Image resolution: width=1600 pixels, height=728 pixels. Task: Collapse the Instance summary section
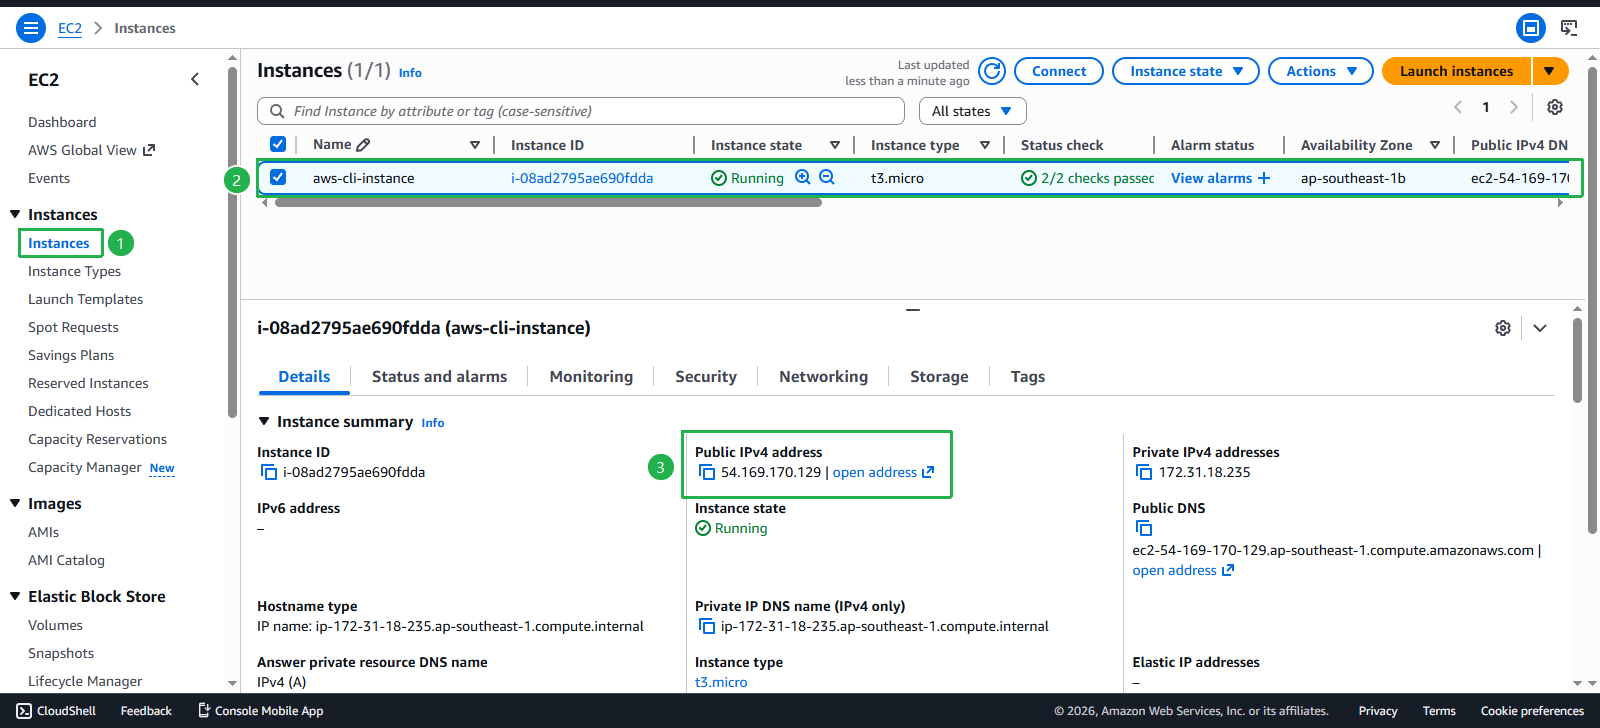pos(264,422)
